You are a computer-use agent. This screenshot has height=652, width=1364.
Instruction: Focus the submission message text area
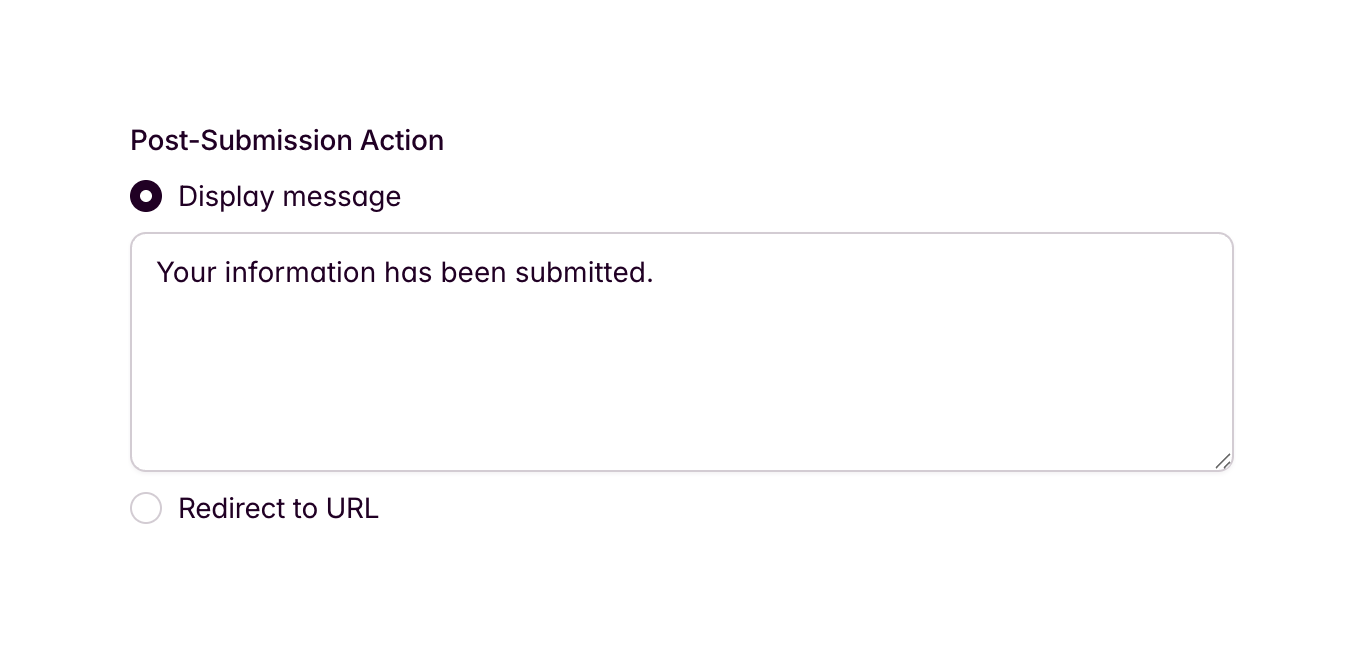click(681, 351)
